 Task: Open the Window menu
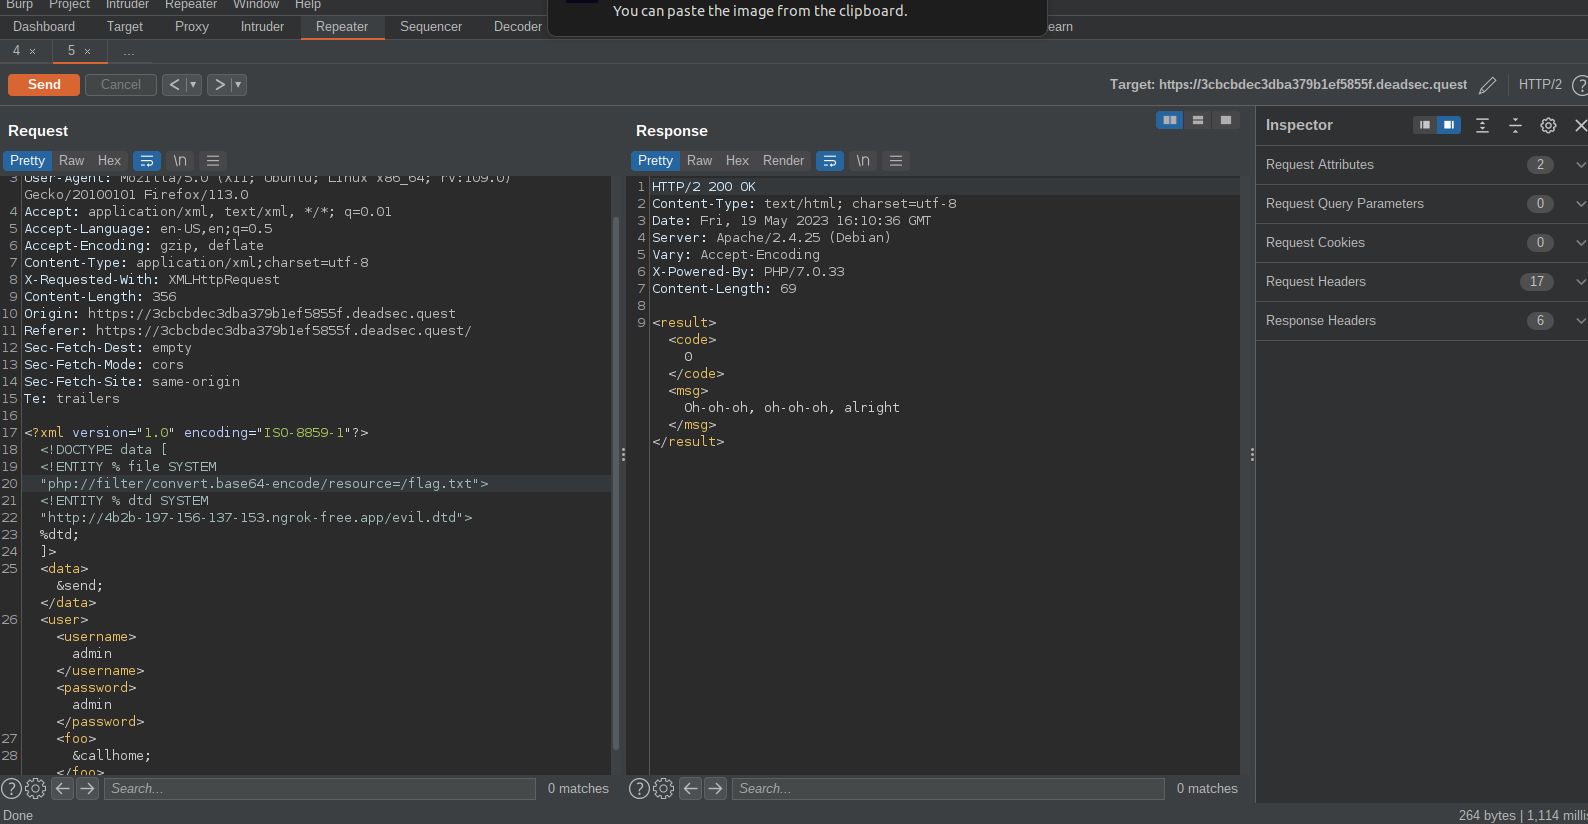(256, 5)
